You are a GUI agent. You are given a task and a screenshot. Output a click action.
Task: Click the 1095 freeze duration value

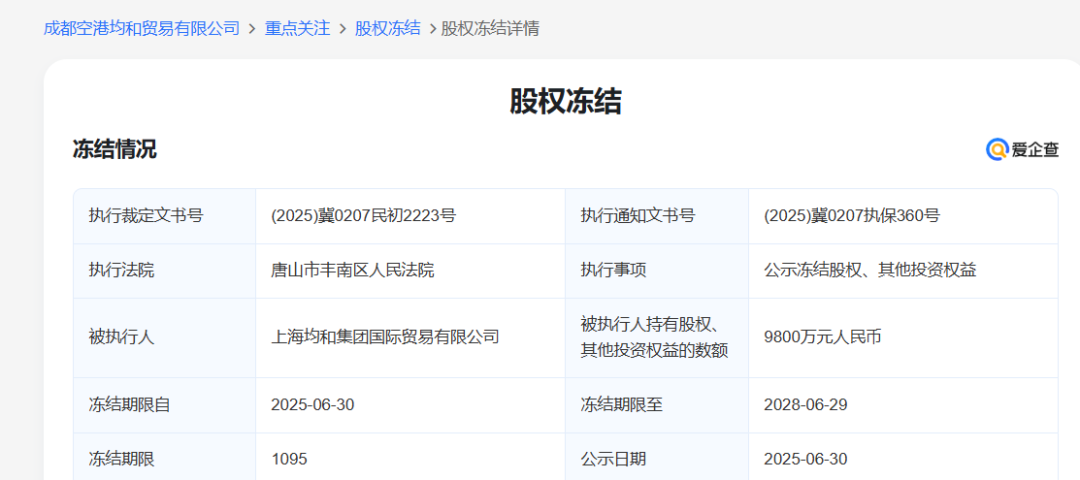[x=289, y=459]
